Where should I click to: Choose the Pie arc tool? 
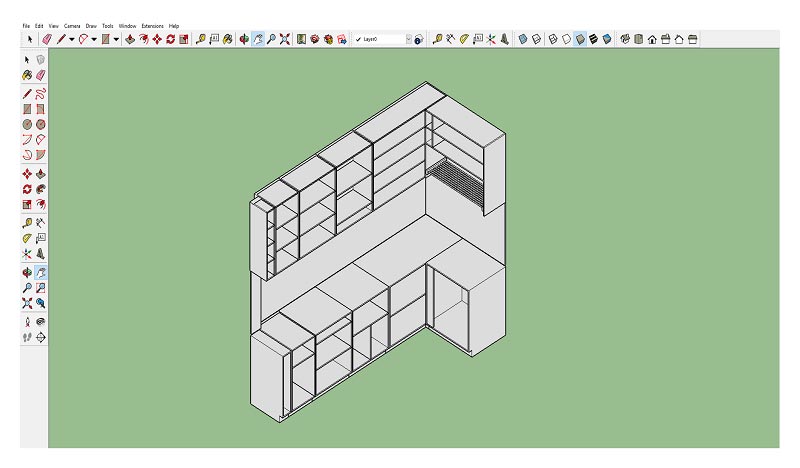pos(40,155)
